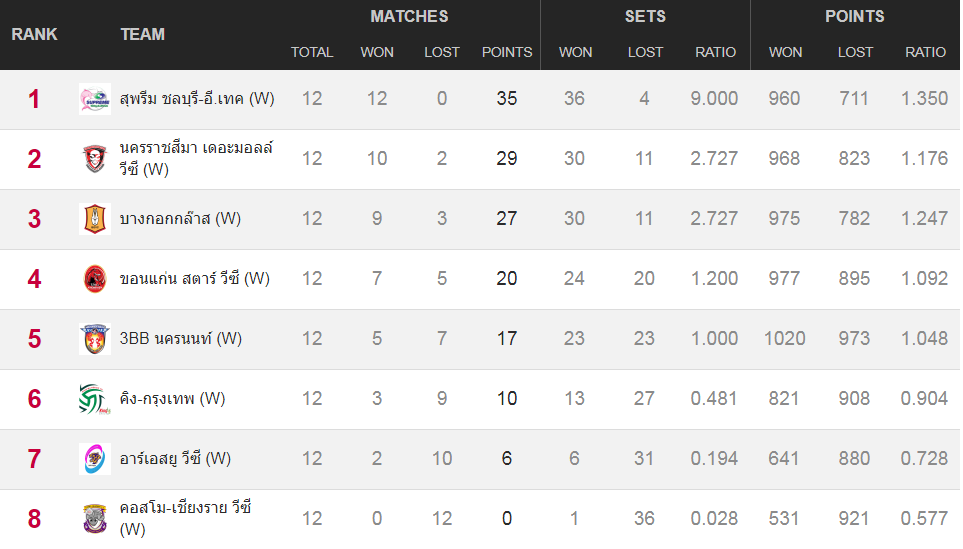Sort by match POINTS column header
Viewport: 963px width, 549px height.
[507, 52]
